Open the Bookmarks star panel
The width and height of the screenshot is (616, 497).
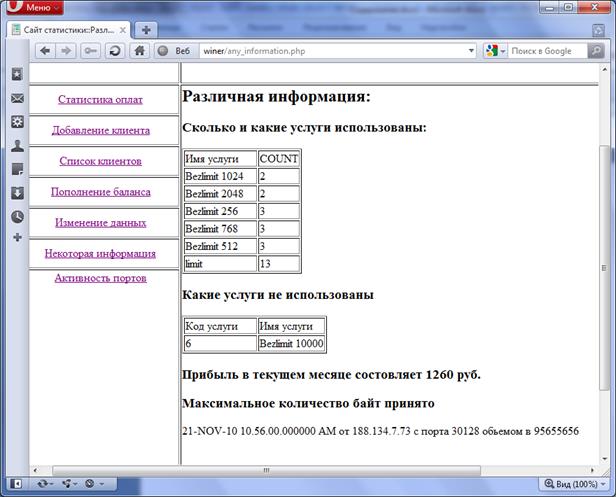(x=17, y=75)
